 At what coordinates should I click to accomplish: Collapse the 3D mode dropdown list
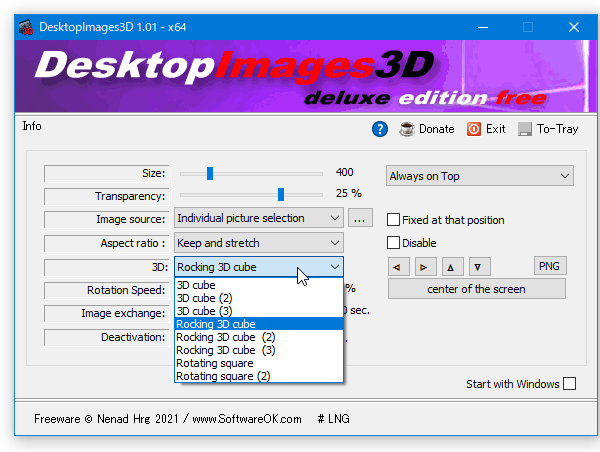point(259,267)
